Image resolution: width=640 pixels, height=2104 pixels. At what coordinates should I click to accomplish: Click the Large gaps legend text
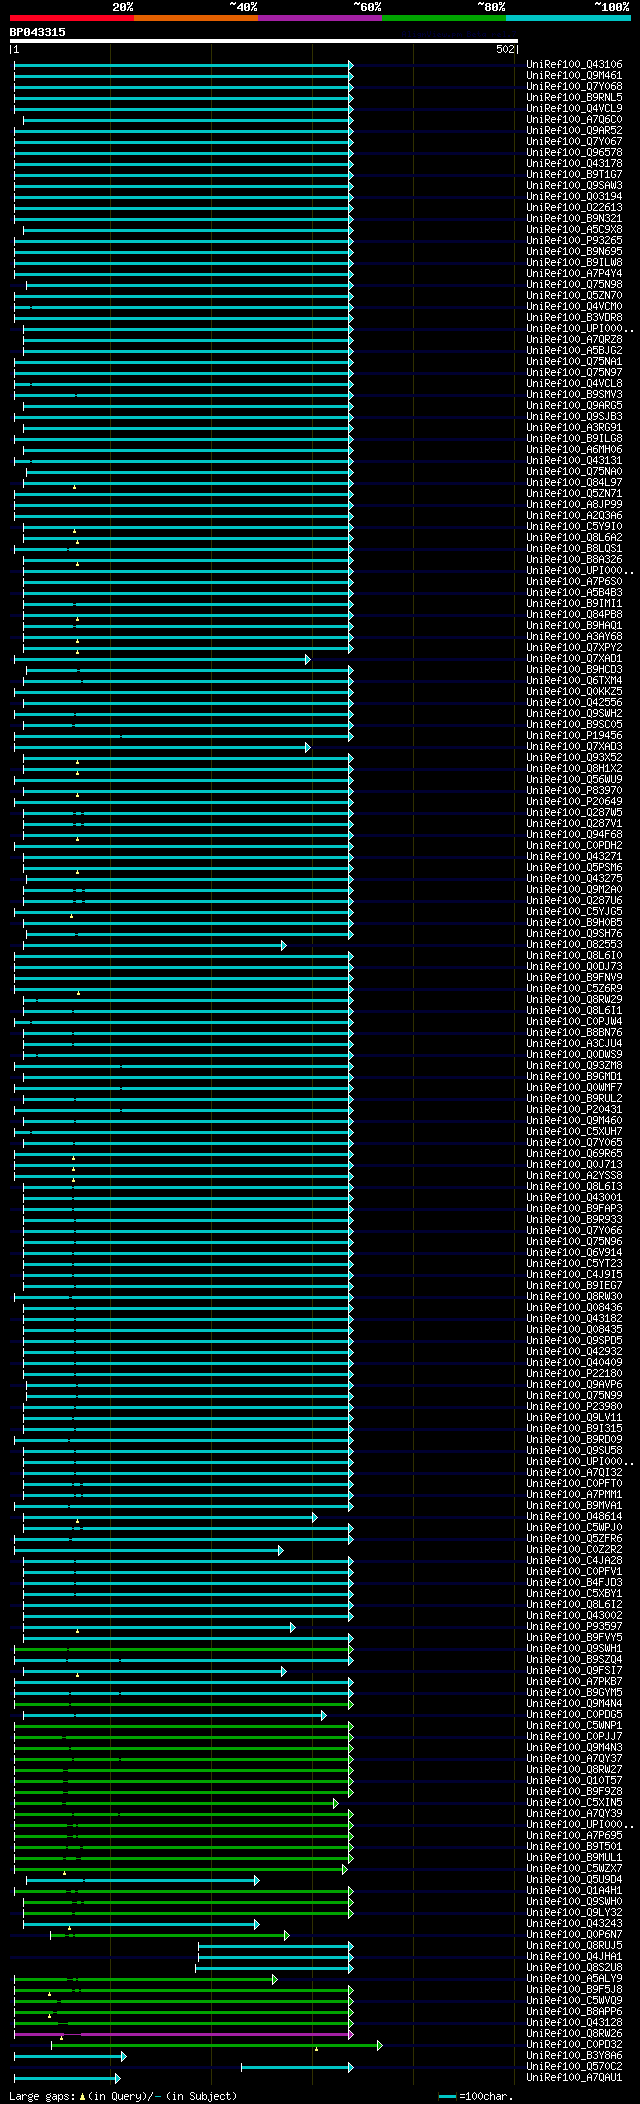124,2096
